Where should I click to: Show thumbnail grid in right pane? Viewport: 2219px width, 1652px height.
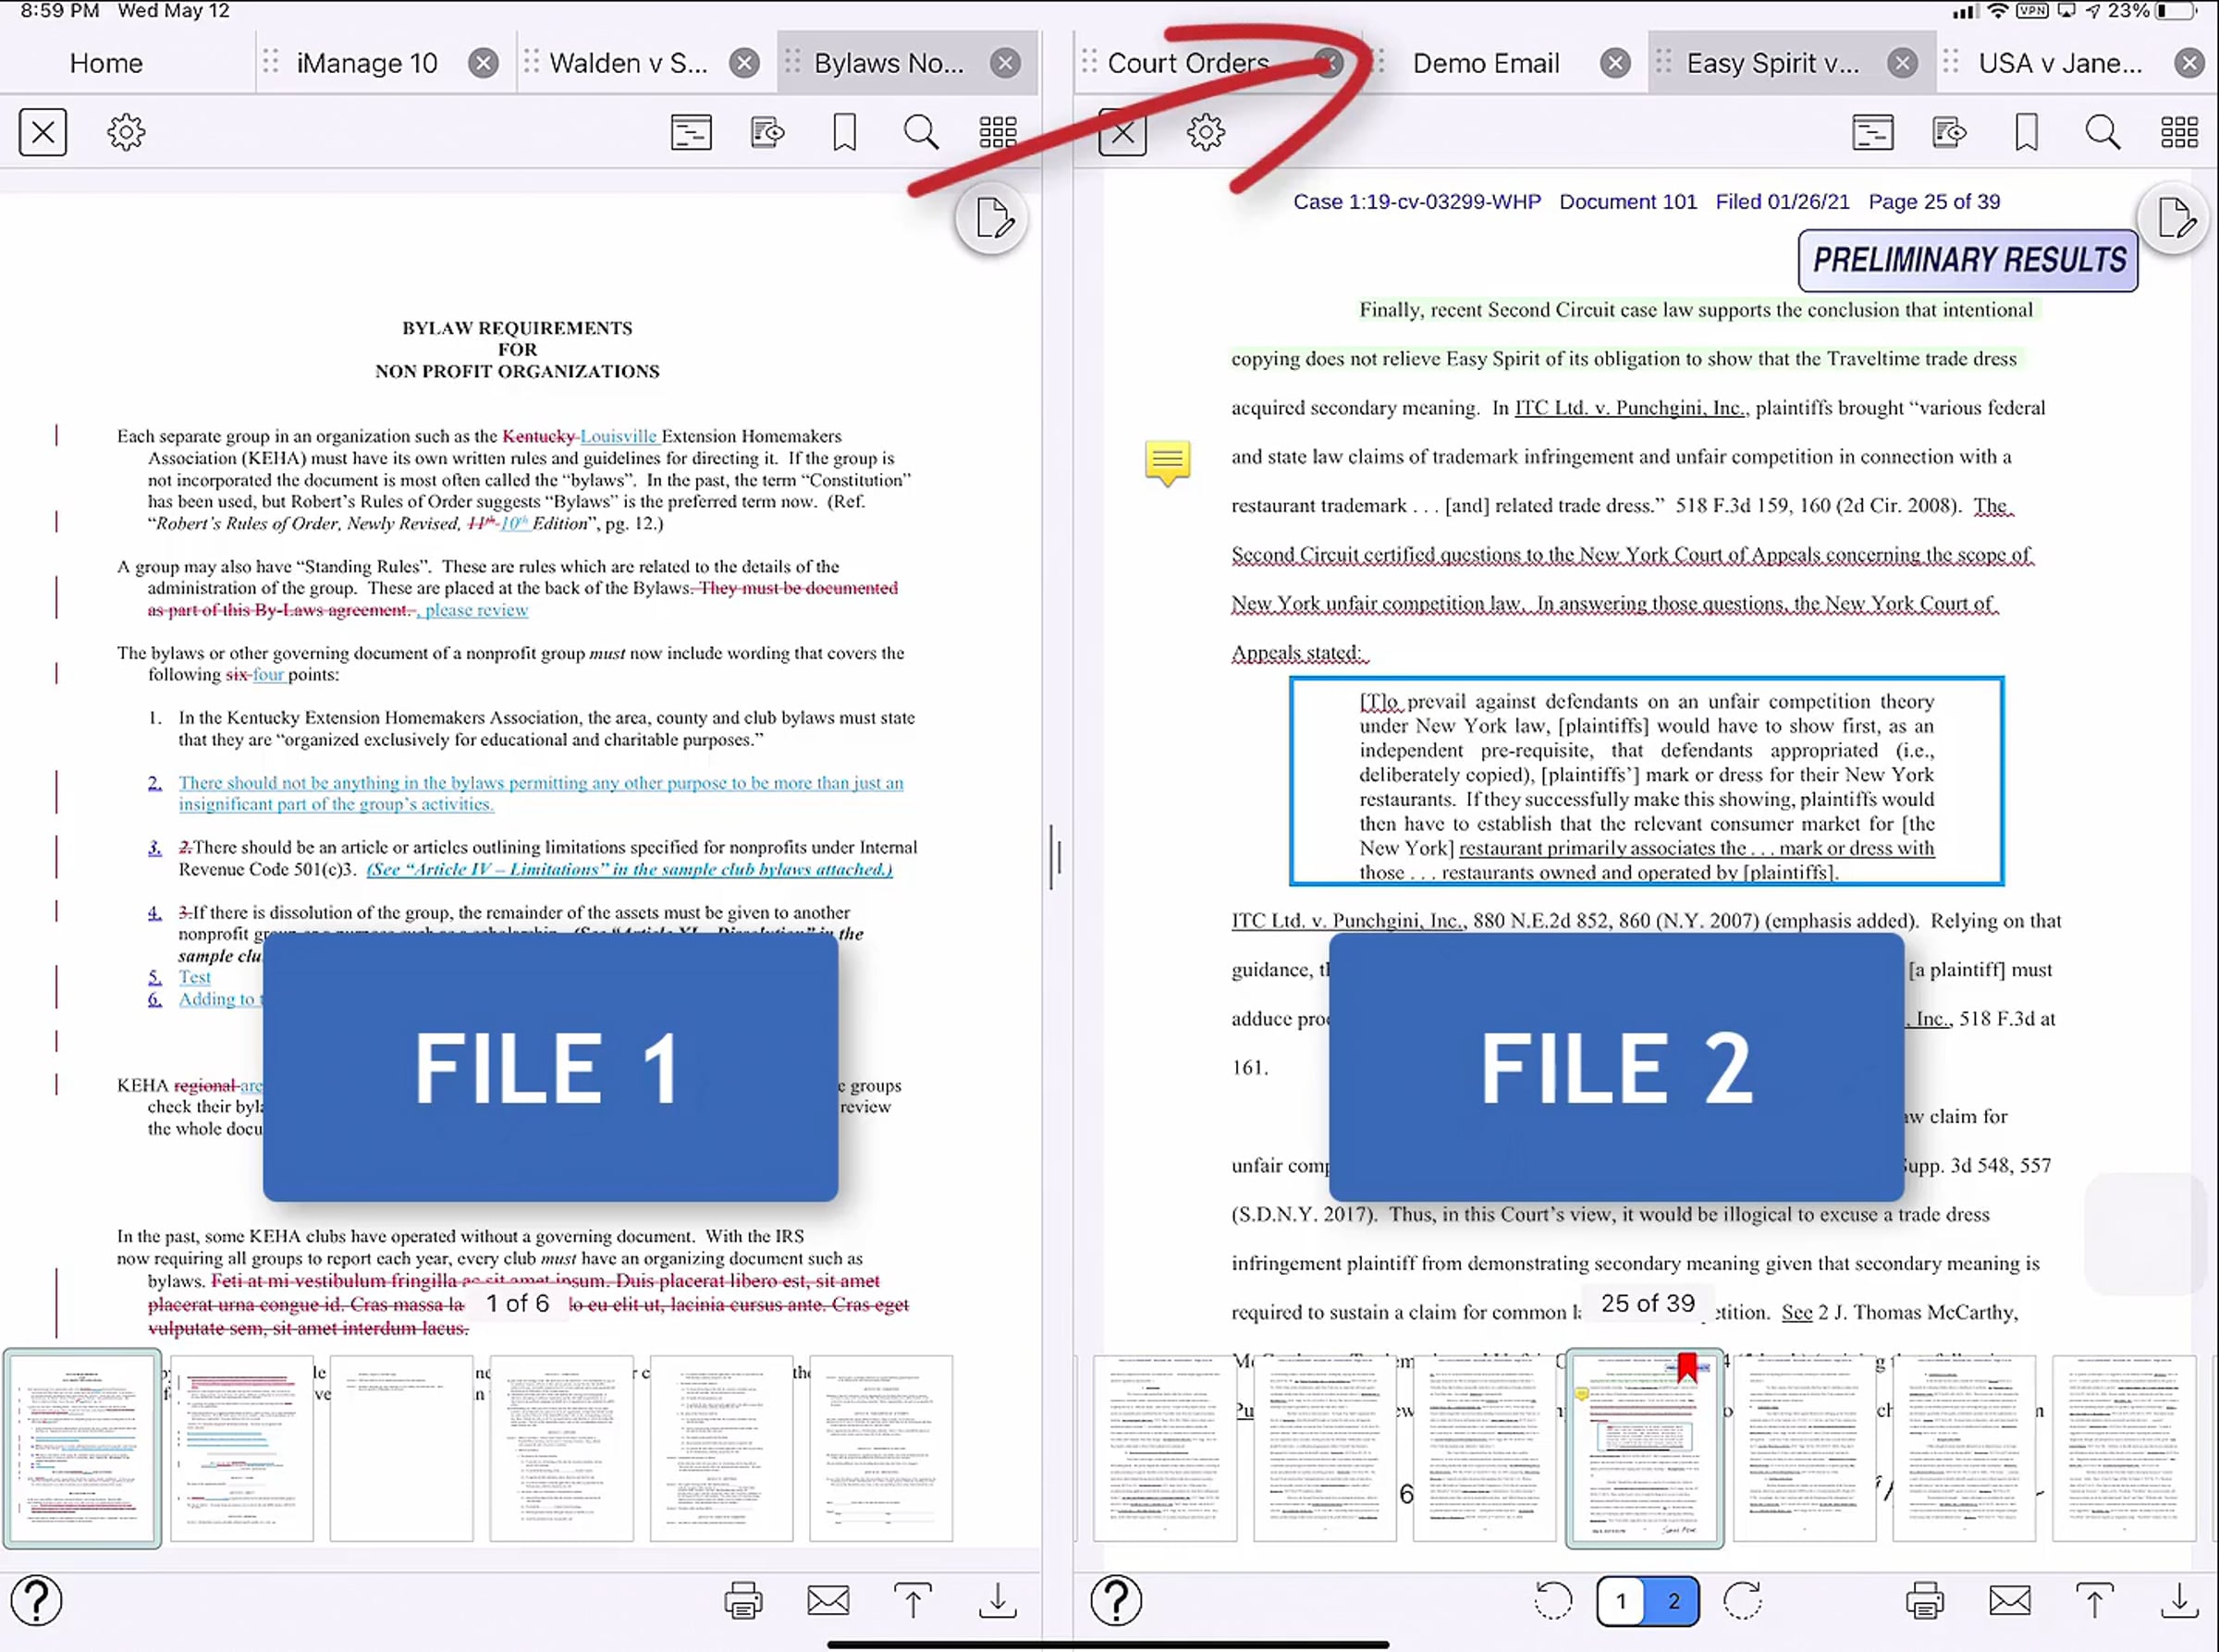click(x=2179, y=132)
